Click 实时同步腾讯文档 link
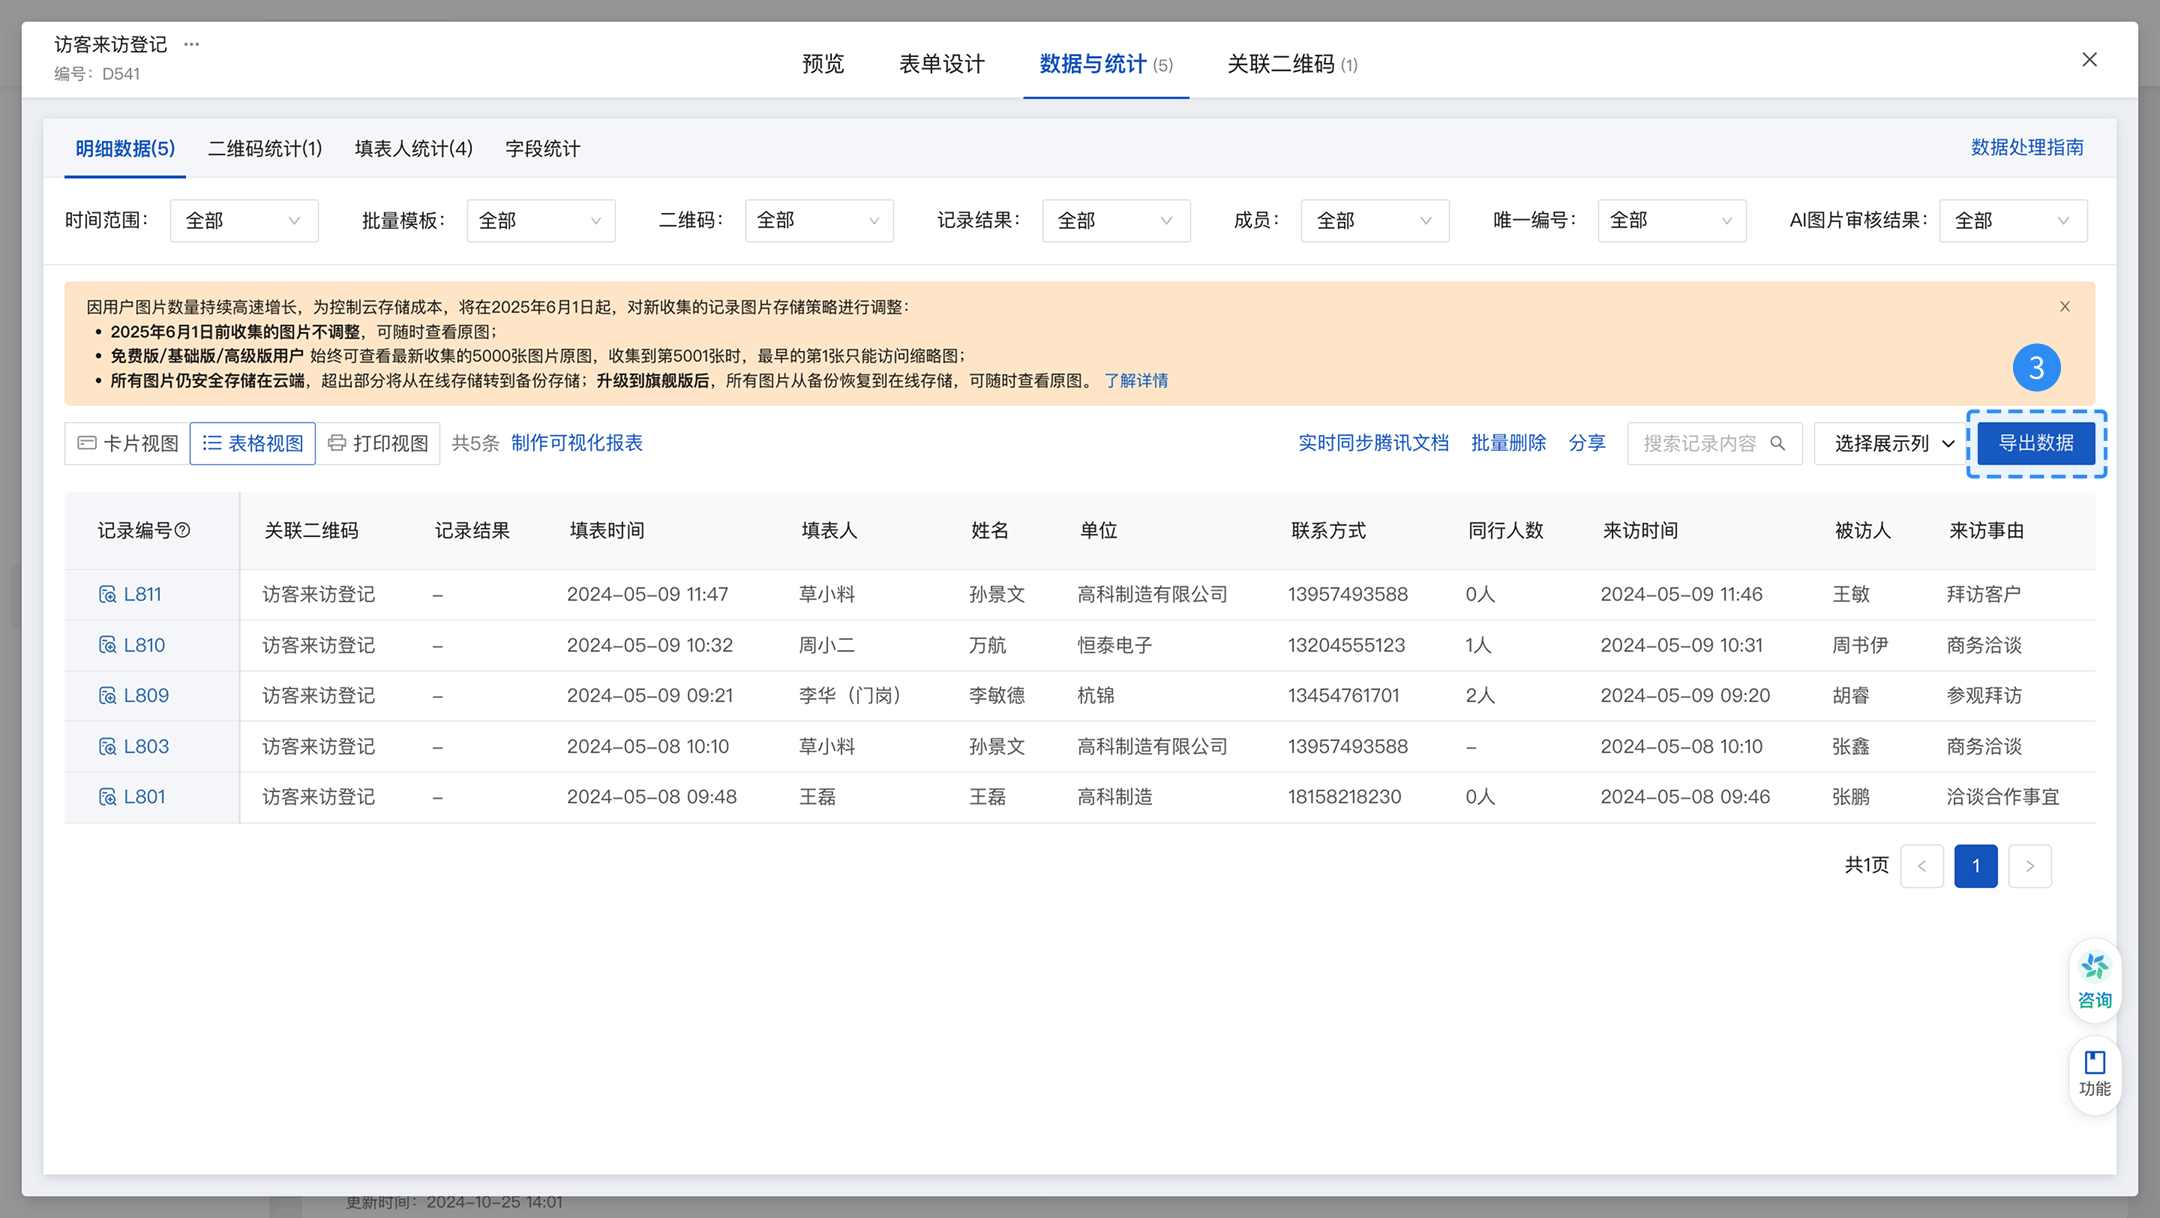This screenshot has width=2160, height=1218. [x=1373, y=443]
